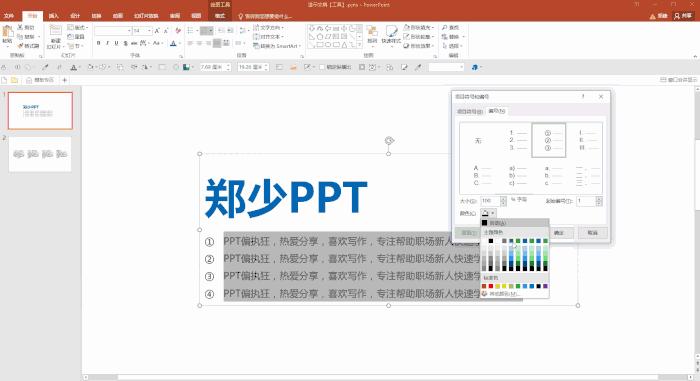Viewport: 700px width, 381px height.
Task: Click the new tab plus icon
Action: click(64, 80)
